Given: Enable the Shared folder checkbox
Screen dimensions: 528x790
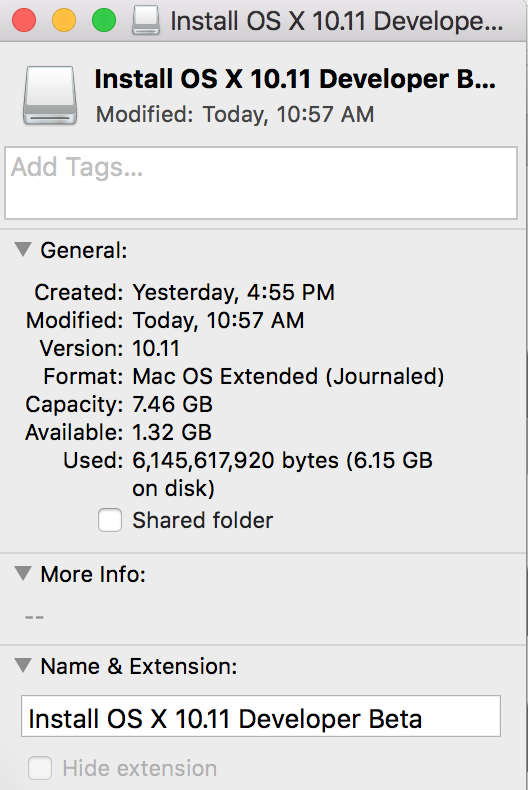Looking at the screenshot, I should click(x=110, y=520).
